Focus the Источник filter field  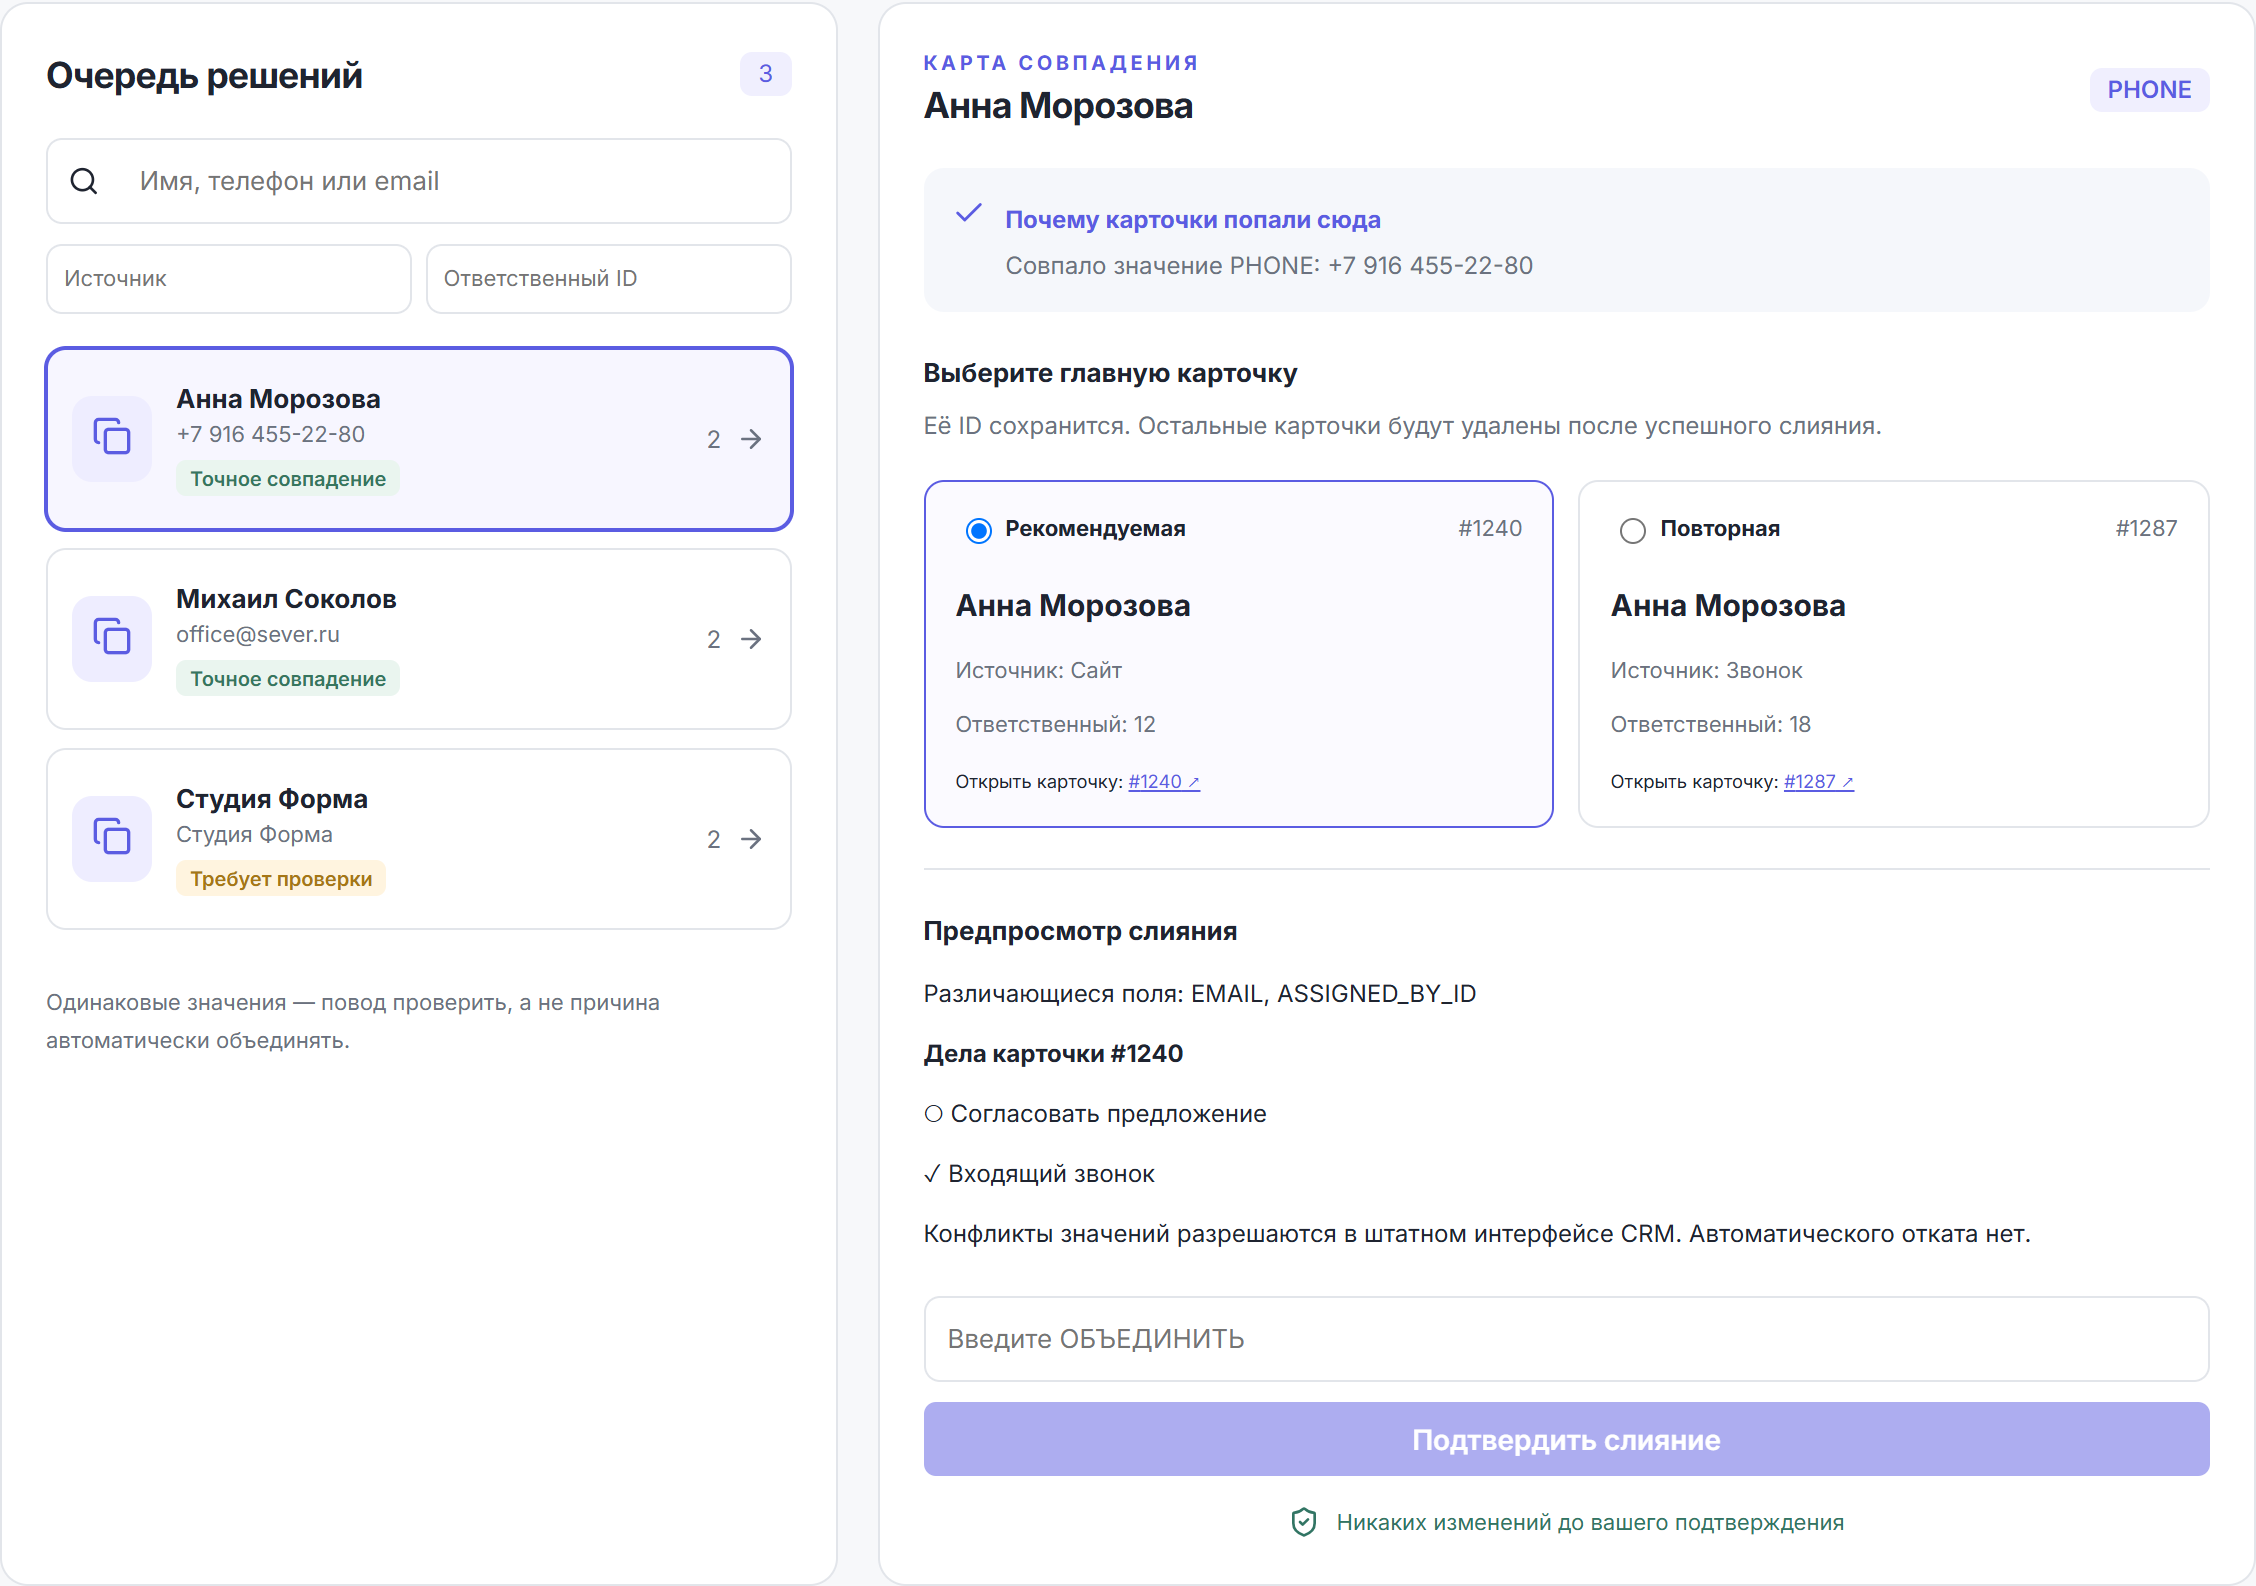(229, 279)
